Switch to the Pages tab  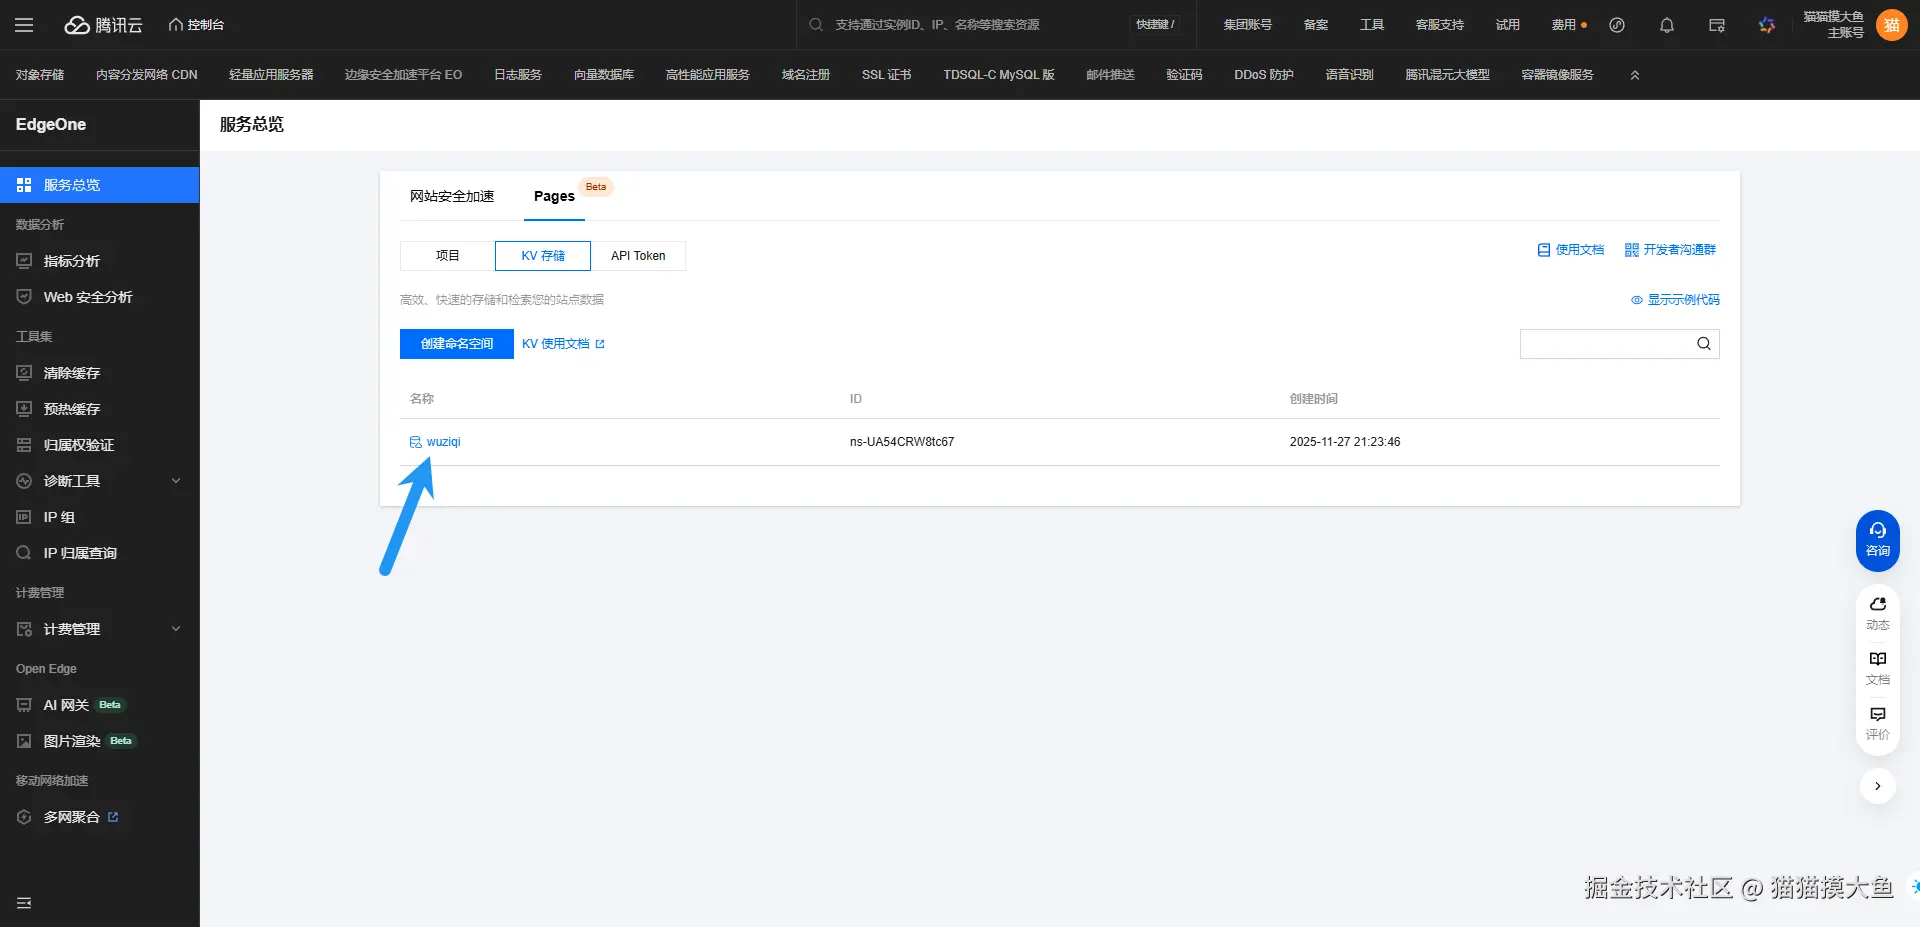click(x=554, y=196)
